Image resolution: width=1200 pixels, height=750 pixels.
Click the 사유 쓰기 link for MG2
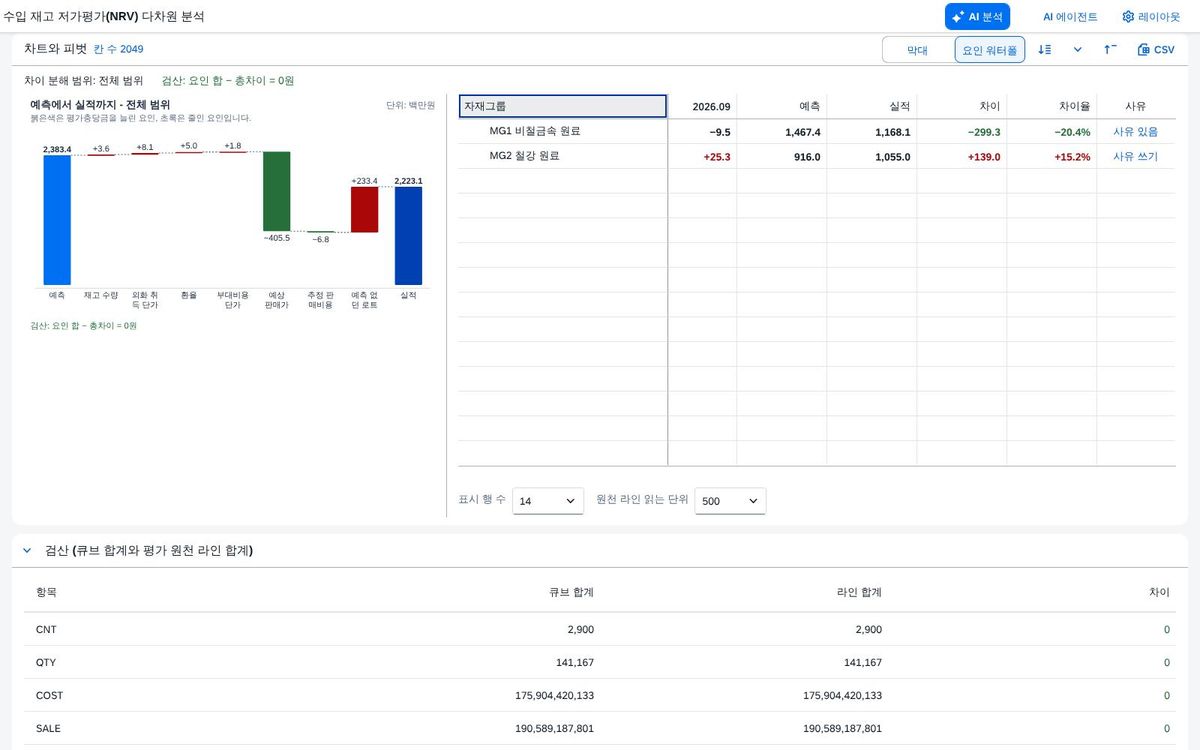[x=1135, y=156]
